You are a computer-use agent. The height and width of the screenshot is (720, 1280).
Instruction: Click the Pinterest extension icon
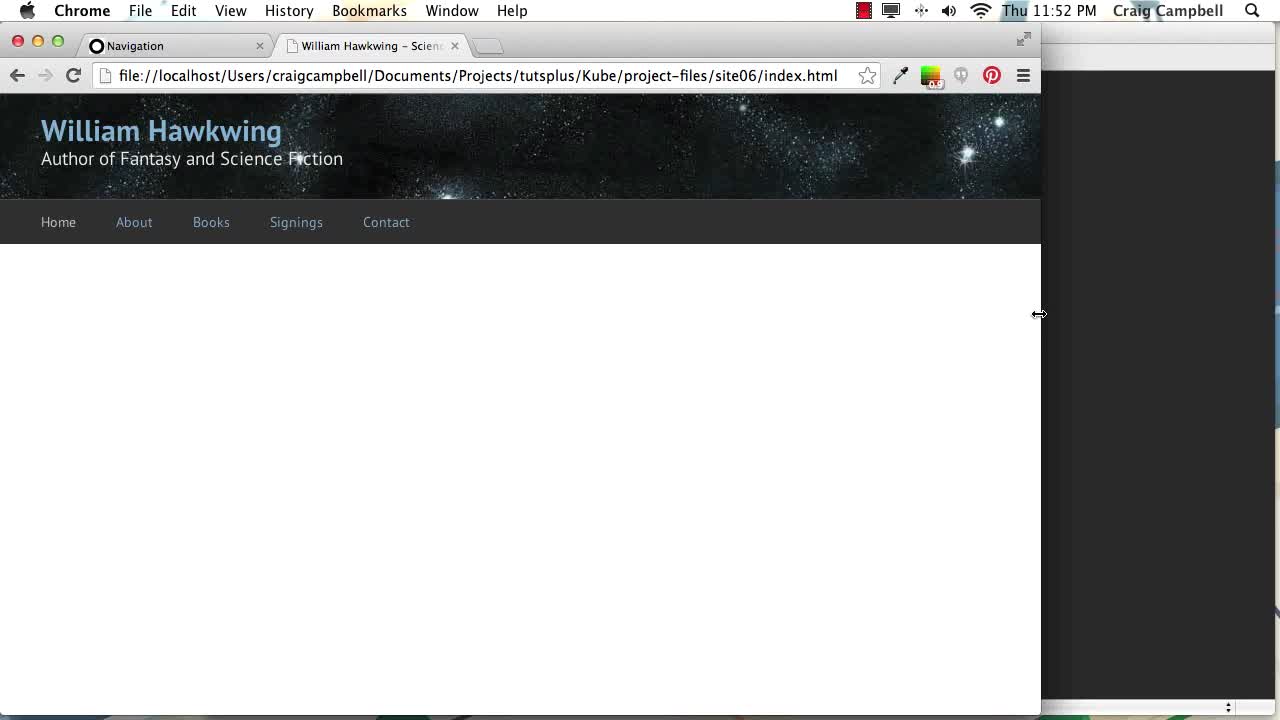tap(992, 76)
